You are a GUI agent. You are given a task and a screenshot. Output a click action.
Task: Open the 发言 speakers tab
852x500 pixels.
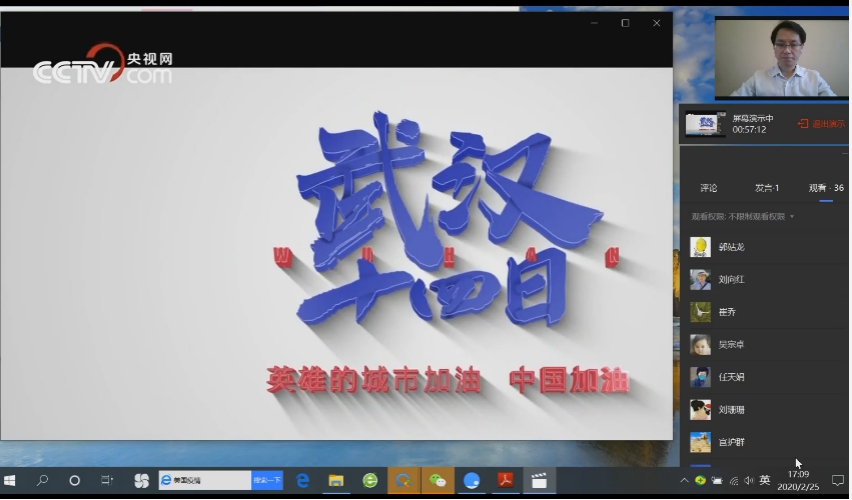(x=766, y=188)
